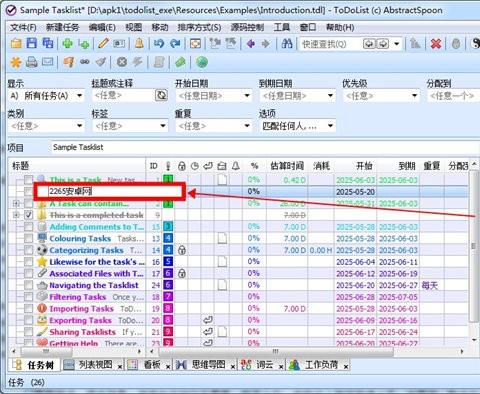Add a new task with green plus
The width and height of the screenshot is (480, 394).
click(68, 43)
